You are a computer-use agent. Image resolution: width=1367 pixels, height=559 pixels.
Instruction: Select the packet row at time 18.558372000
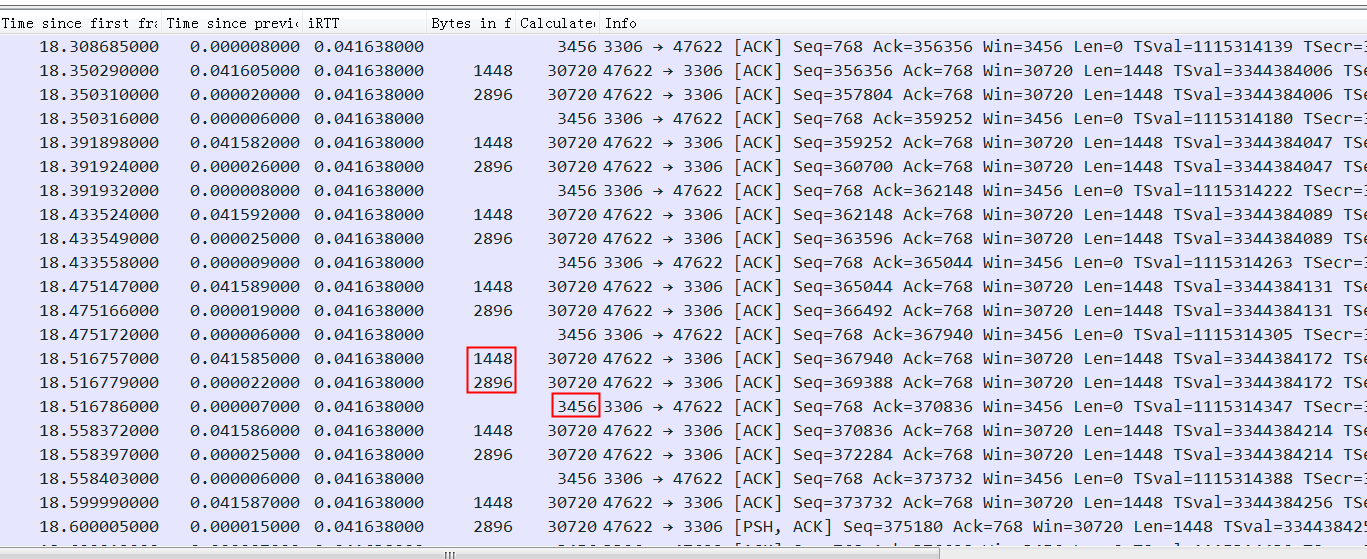(683, 431)
